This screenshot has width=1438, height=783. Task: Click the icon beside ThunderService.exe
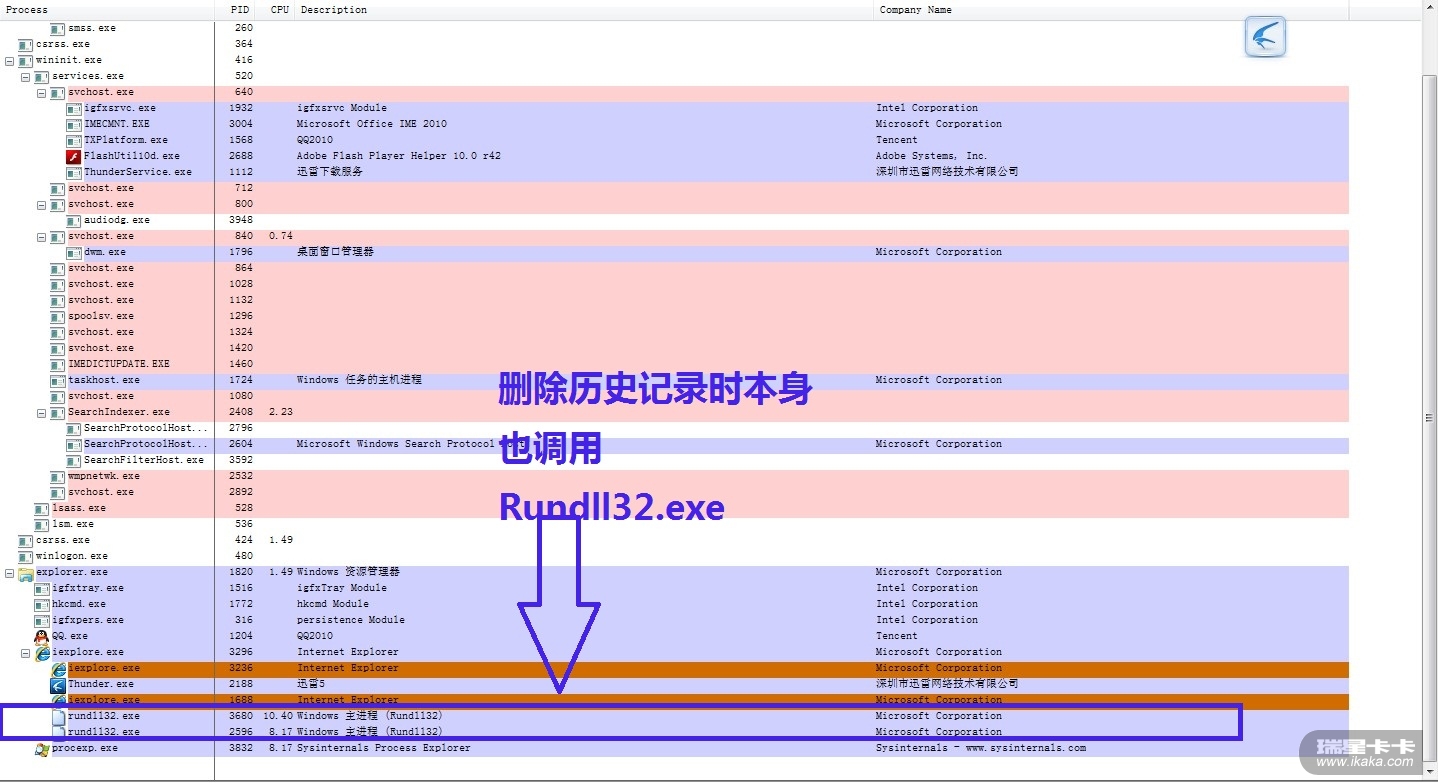[74, 172]
